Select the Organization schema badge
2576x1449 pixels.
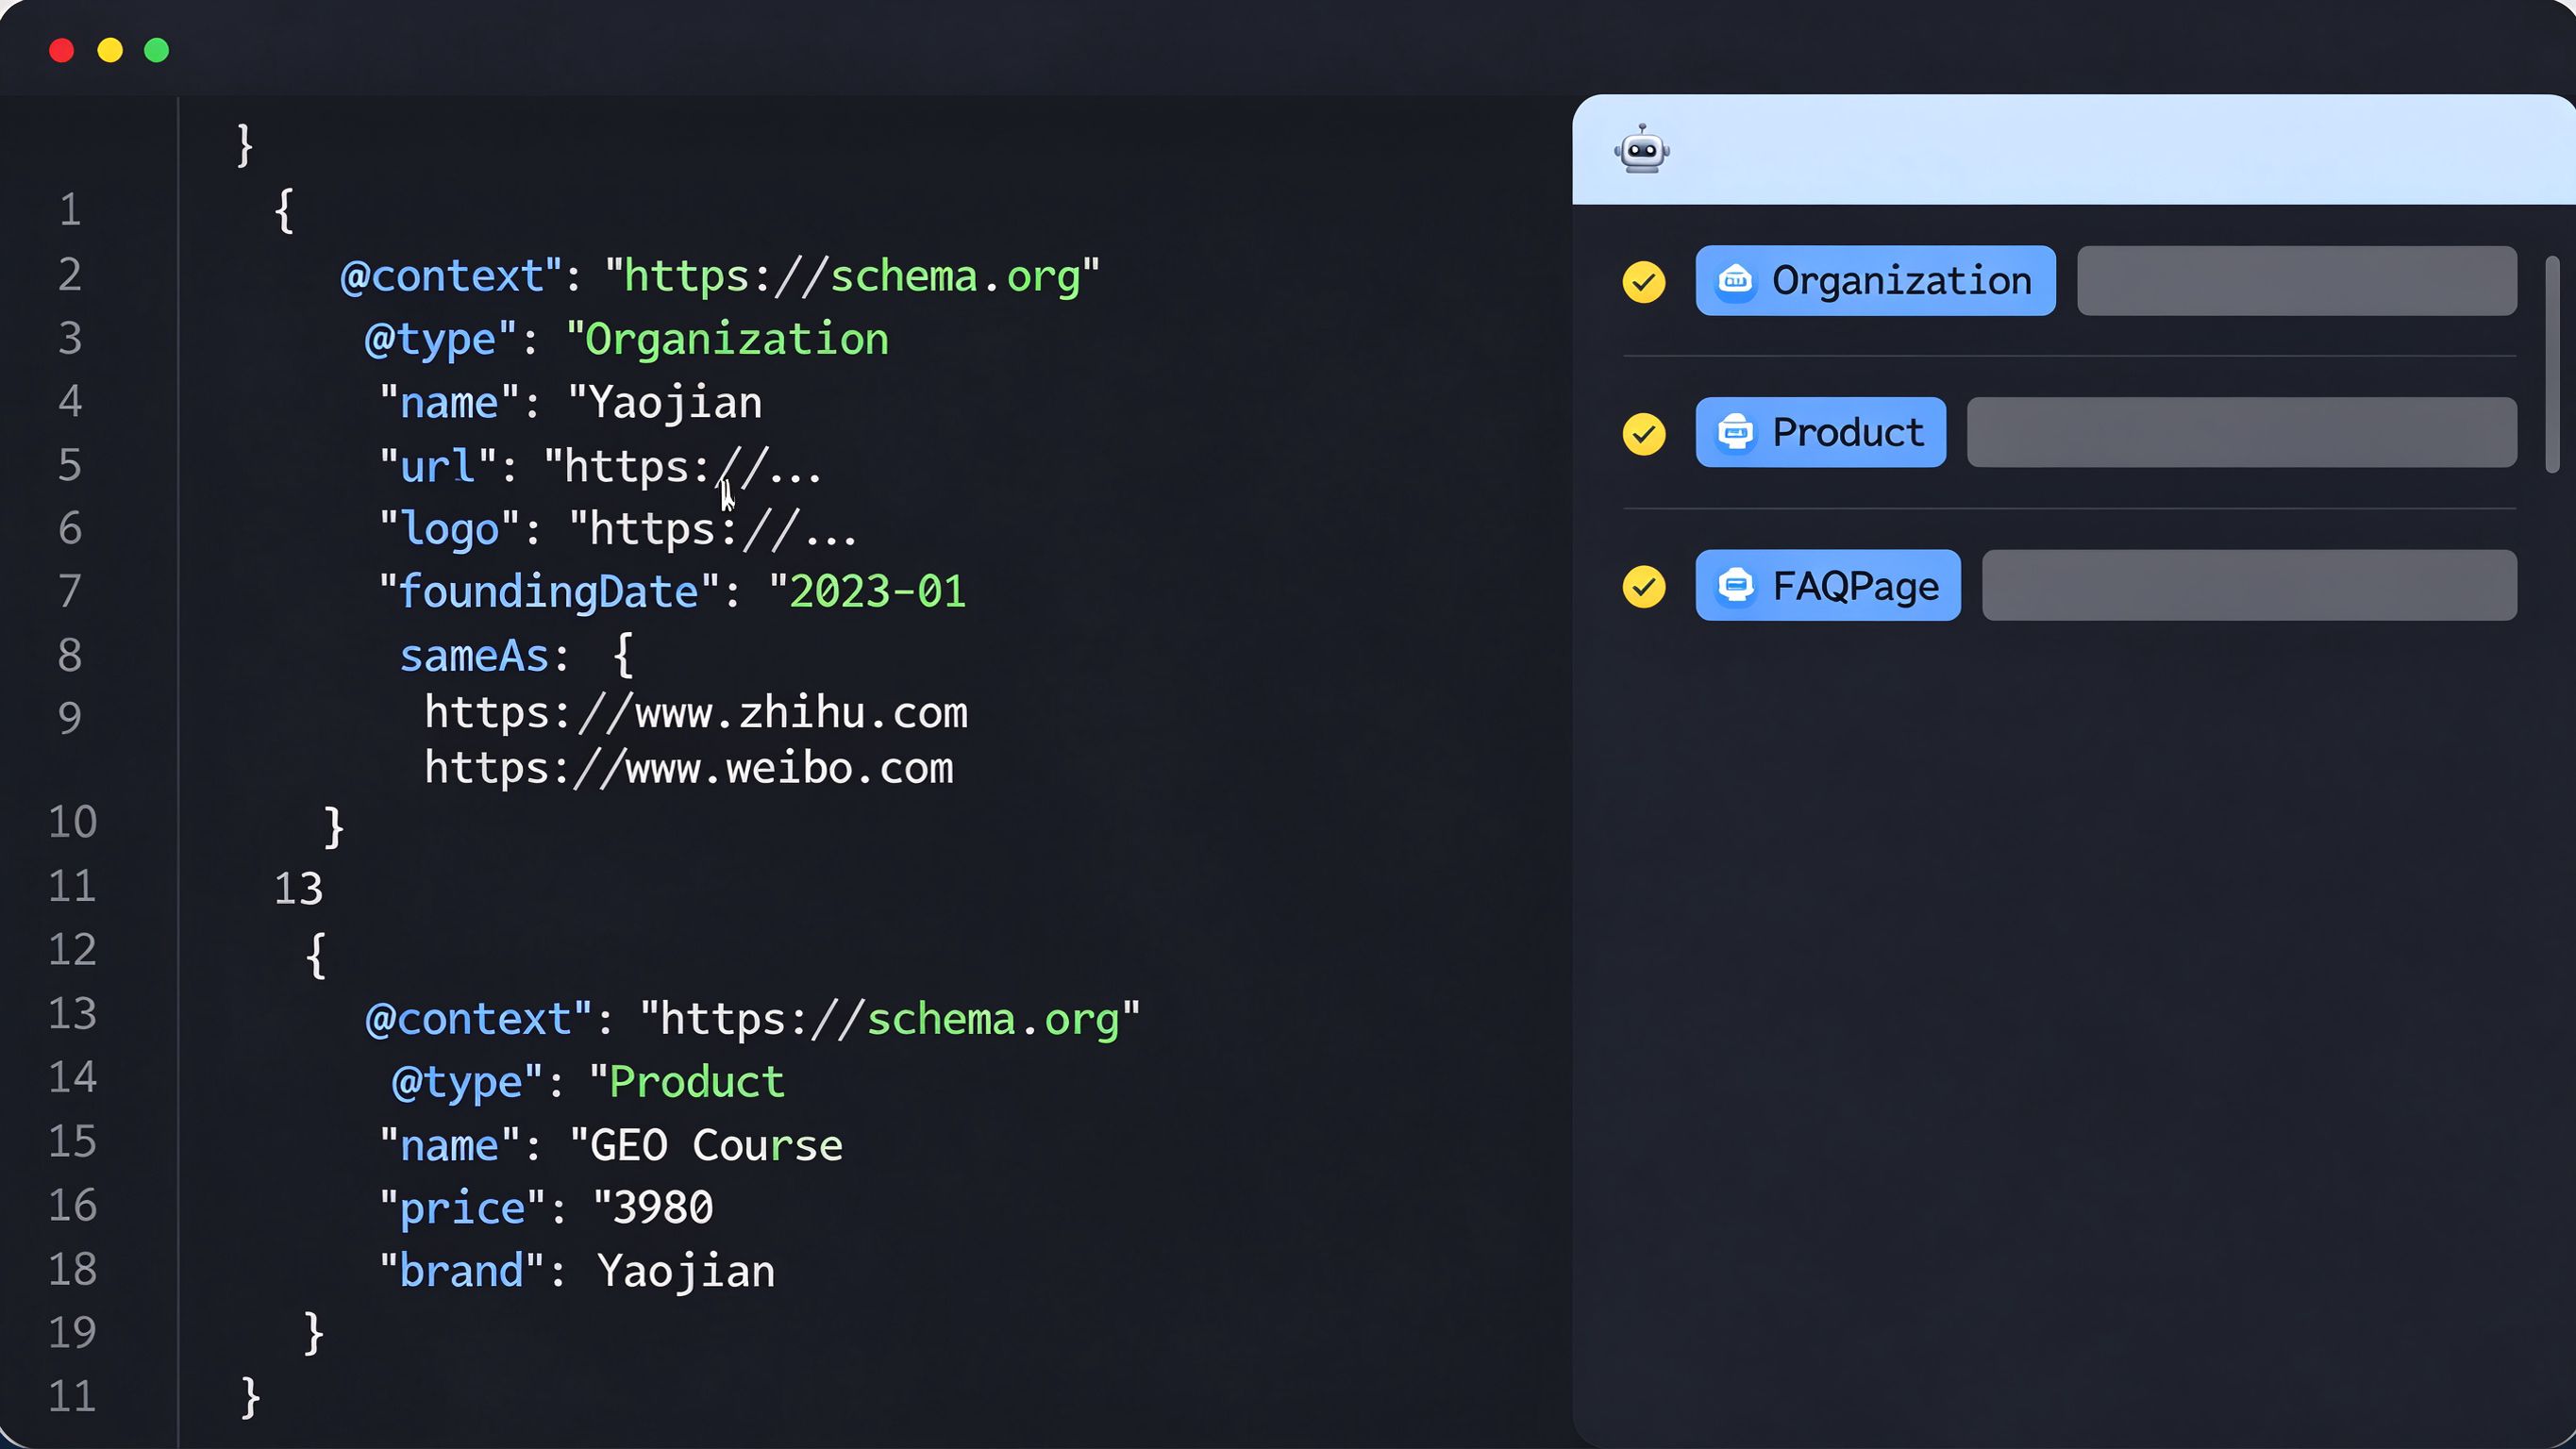coord(1875,281)
